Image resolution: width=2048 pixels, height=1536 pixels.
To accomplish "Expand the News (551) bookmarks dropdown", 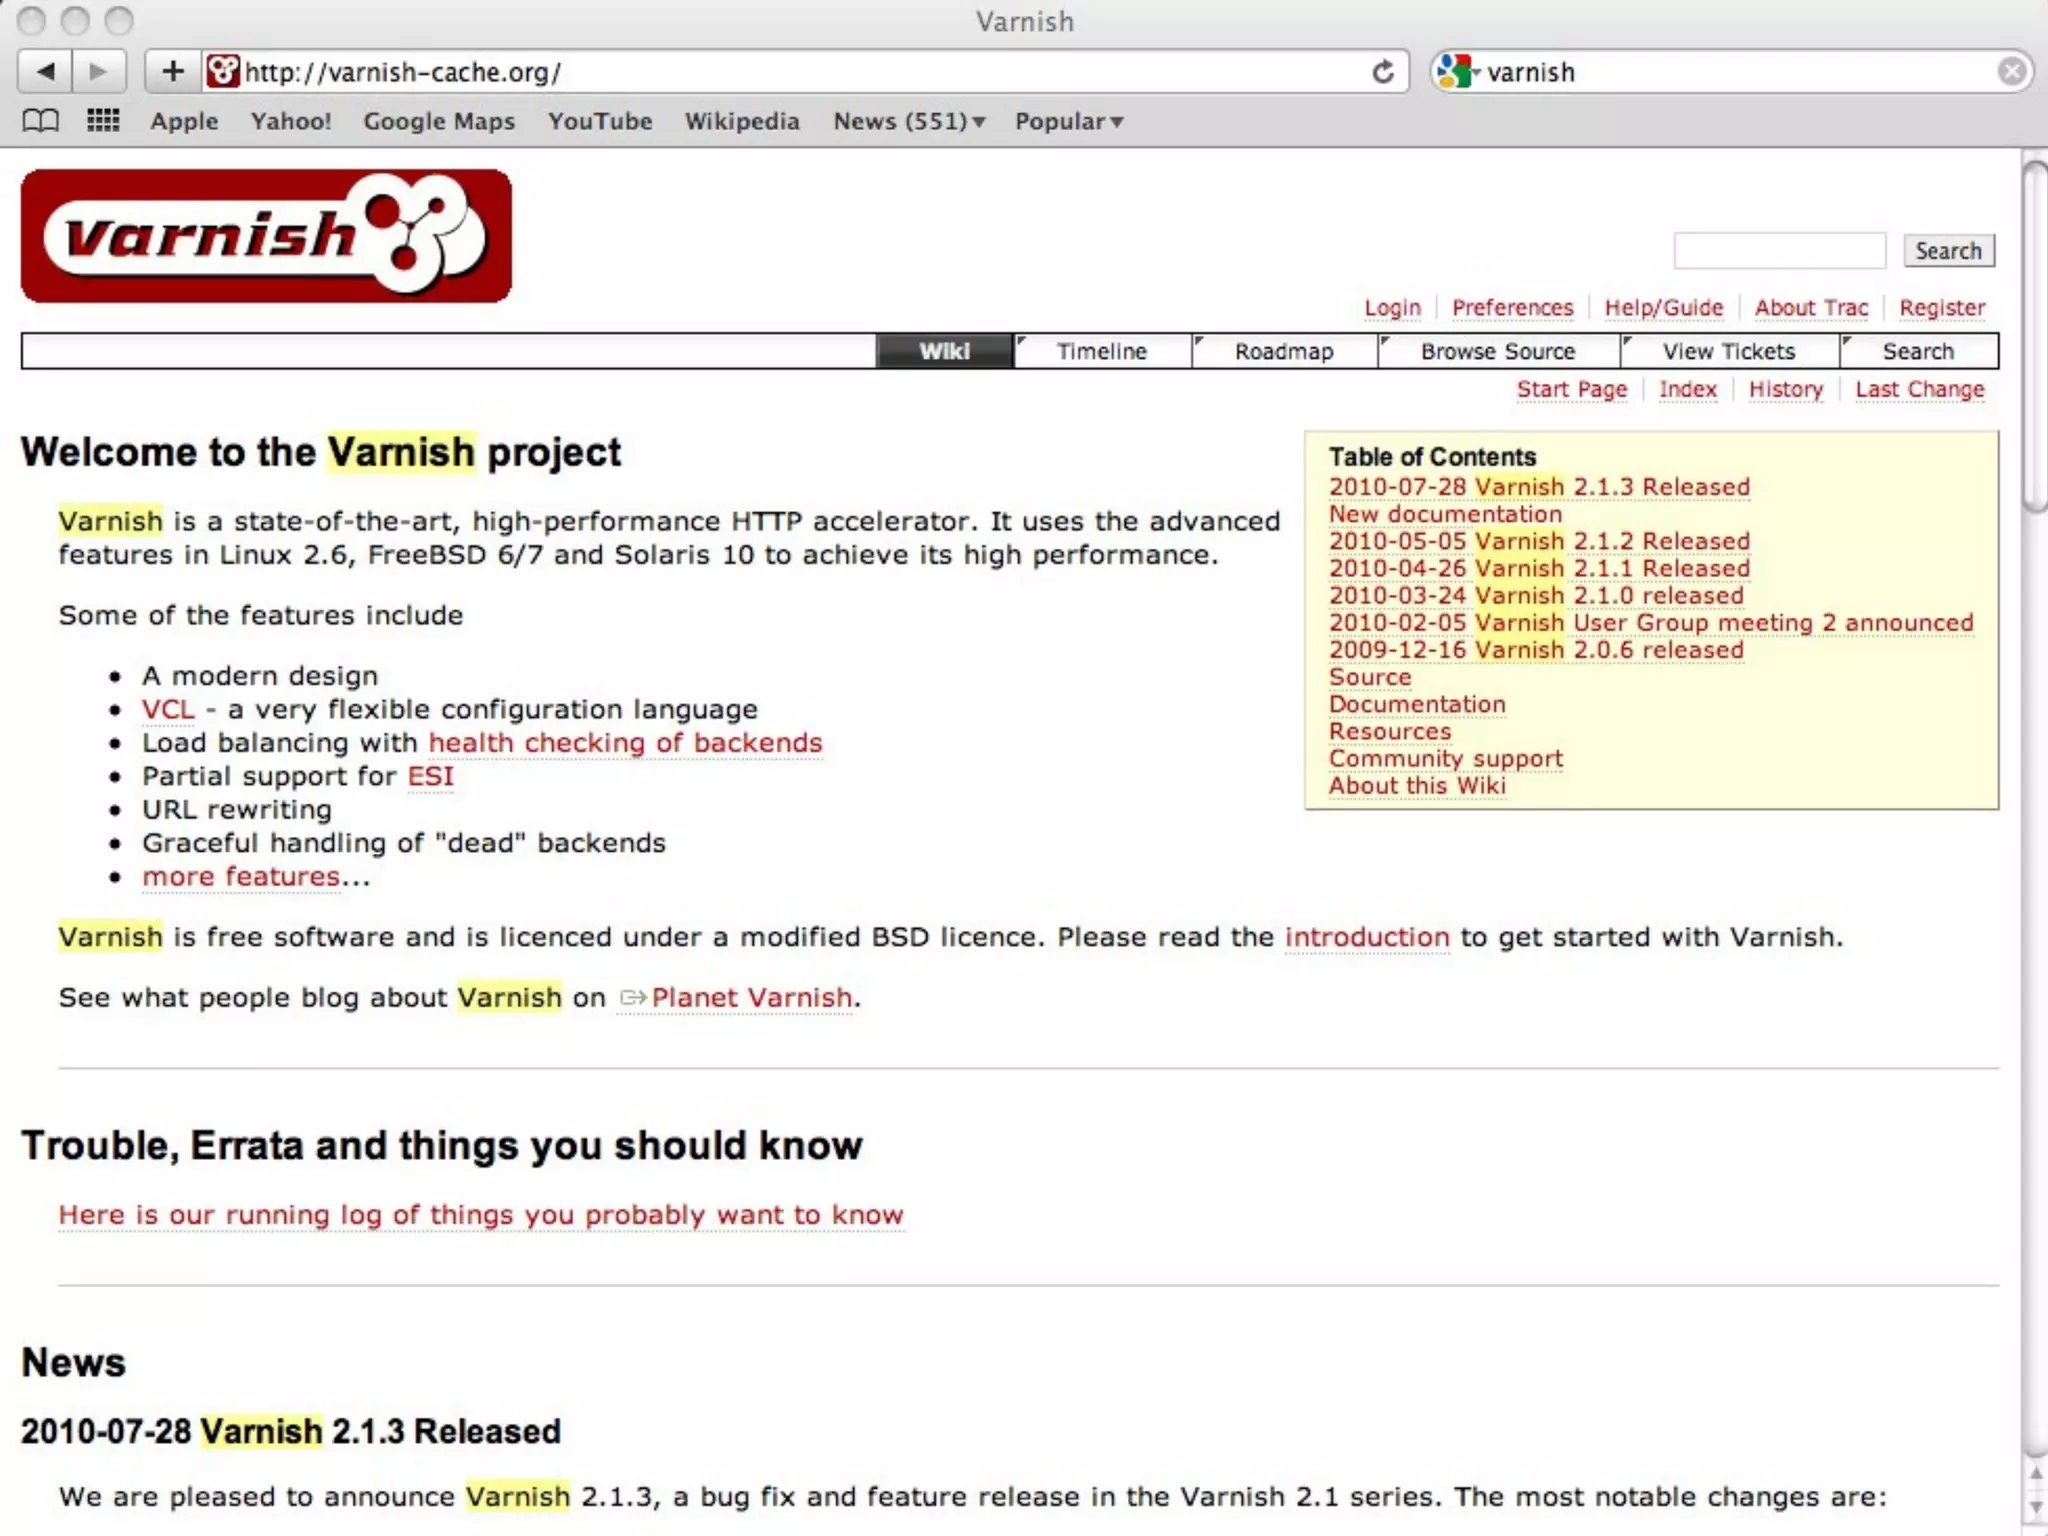I will pyautogui.click(x=909, y=121).
